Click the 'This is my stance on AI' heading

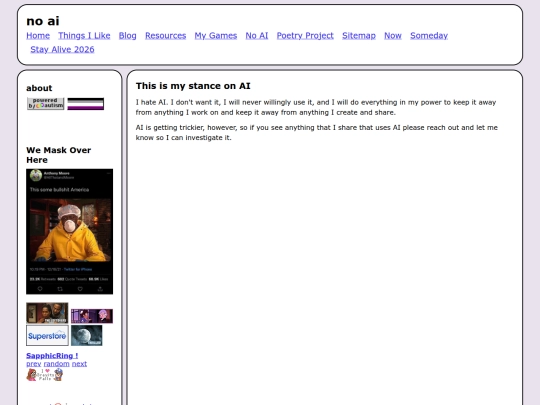193,86
